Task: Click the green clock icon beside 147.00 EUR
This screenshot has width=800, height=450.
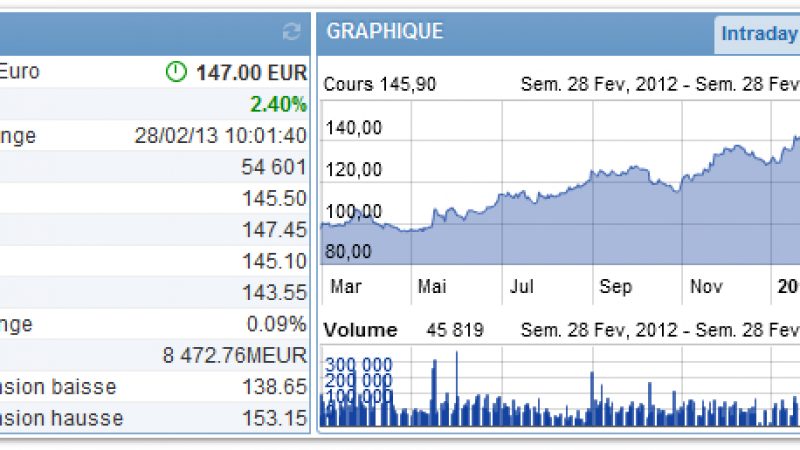Action: coord(176,72)
